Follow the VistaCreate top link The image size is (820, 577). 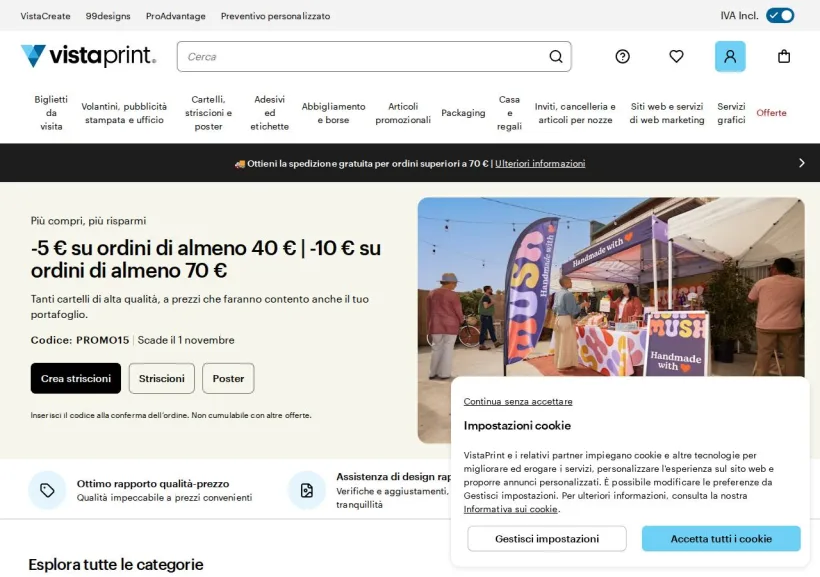click(x=45, y=16)
